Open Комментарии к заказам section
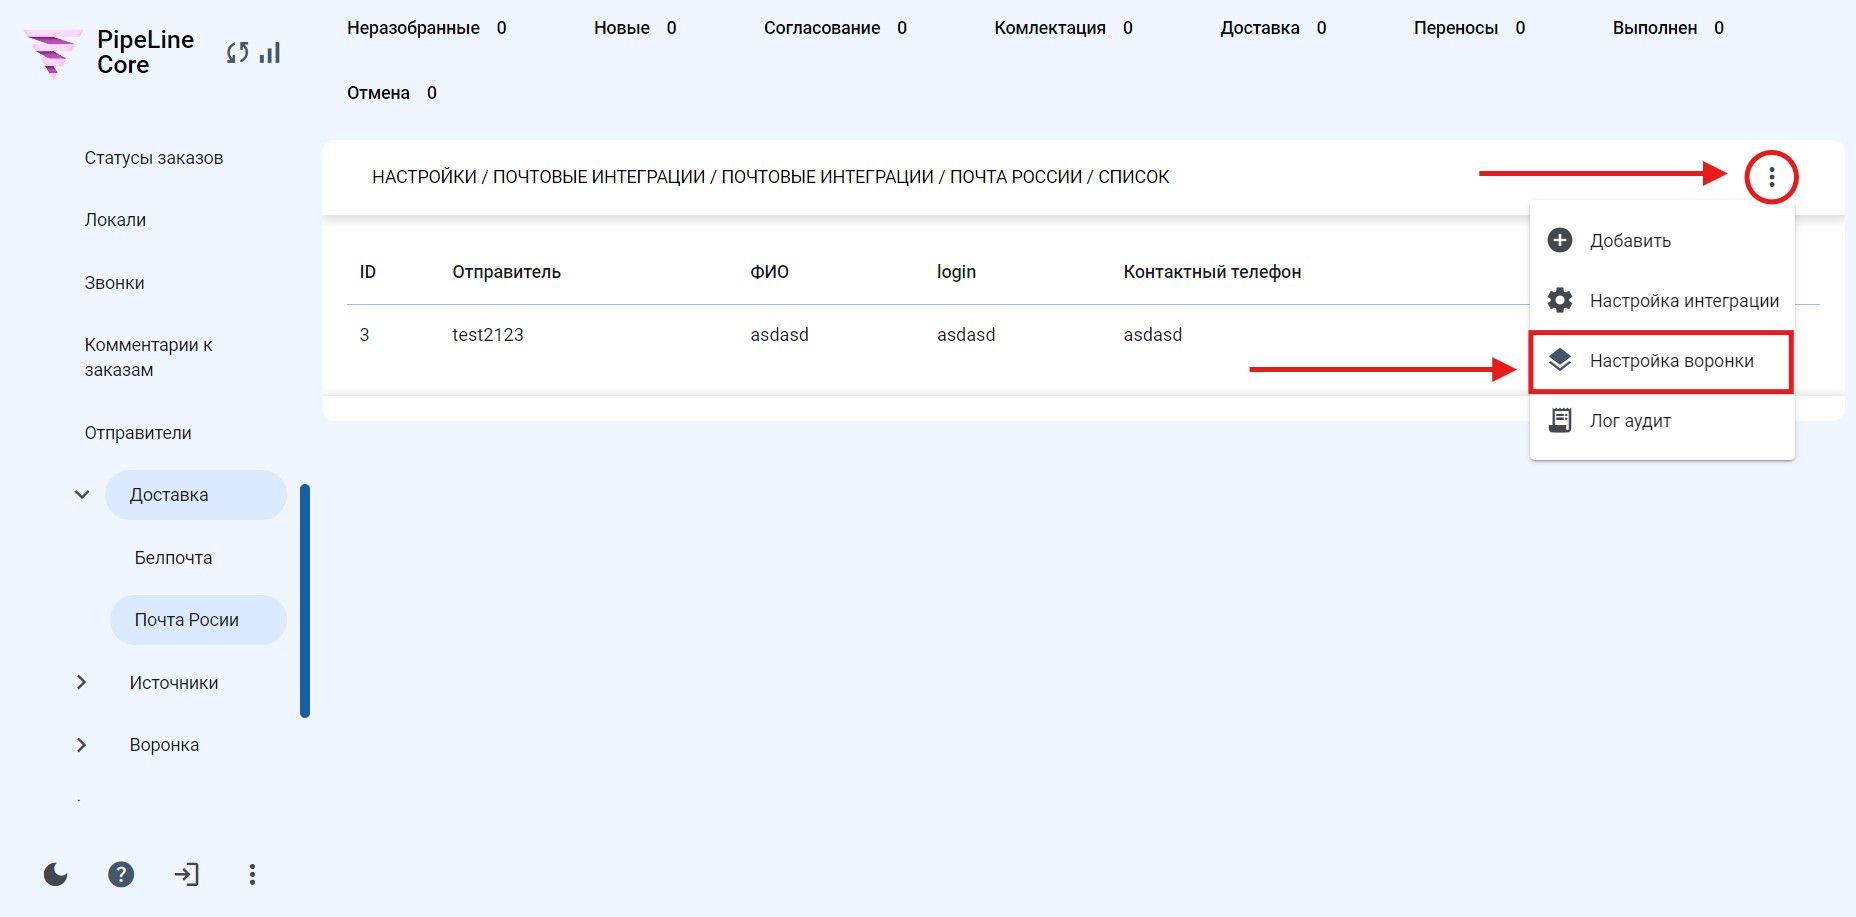 tap(149, 357)
